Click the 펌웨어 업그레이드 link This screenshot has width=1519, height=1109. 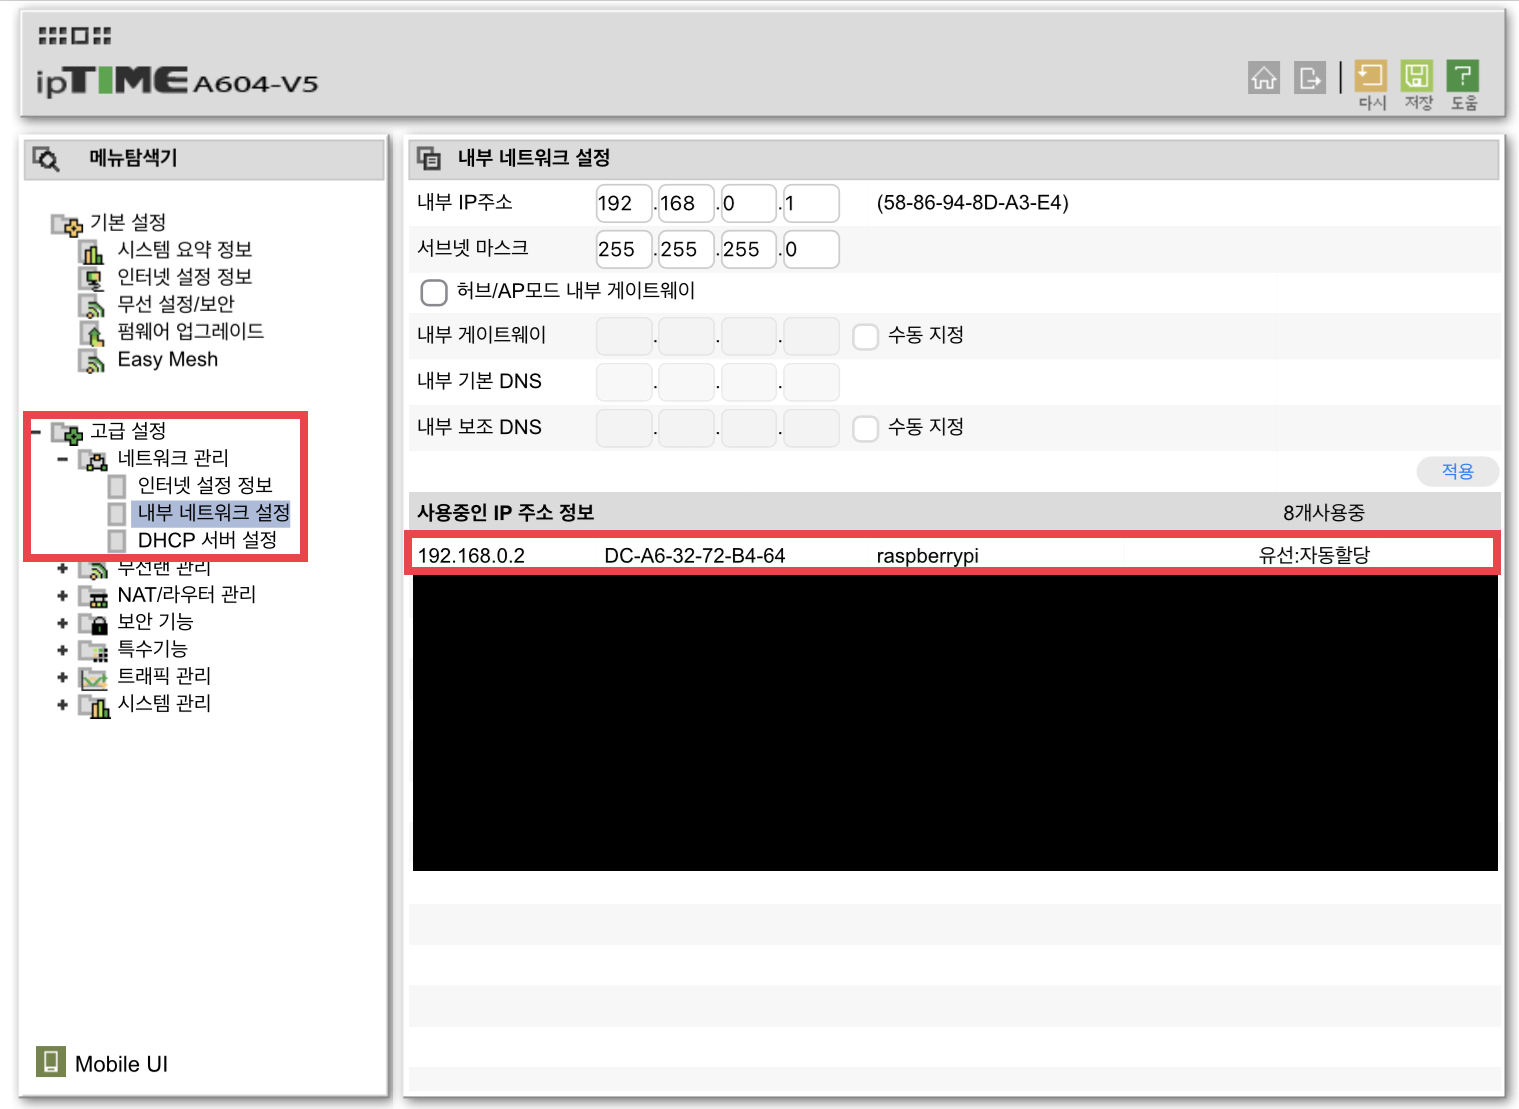pos(190,331)
